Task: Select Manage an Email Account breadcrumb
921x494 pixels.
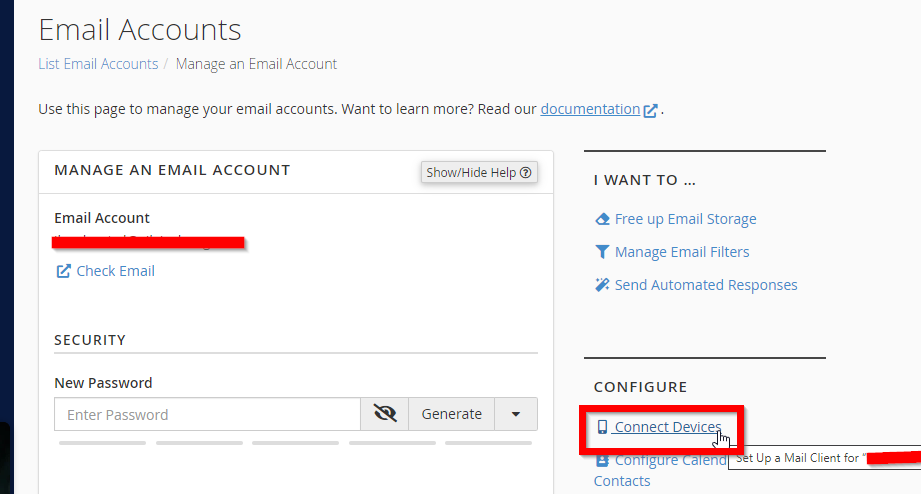Action: 256,63
